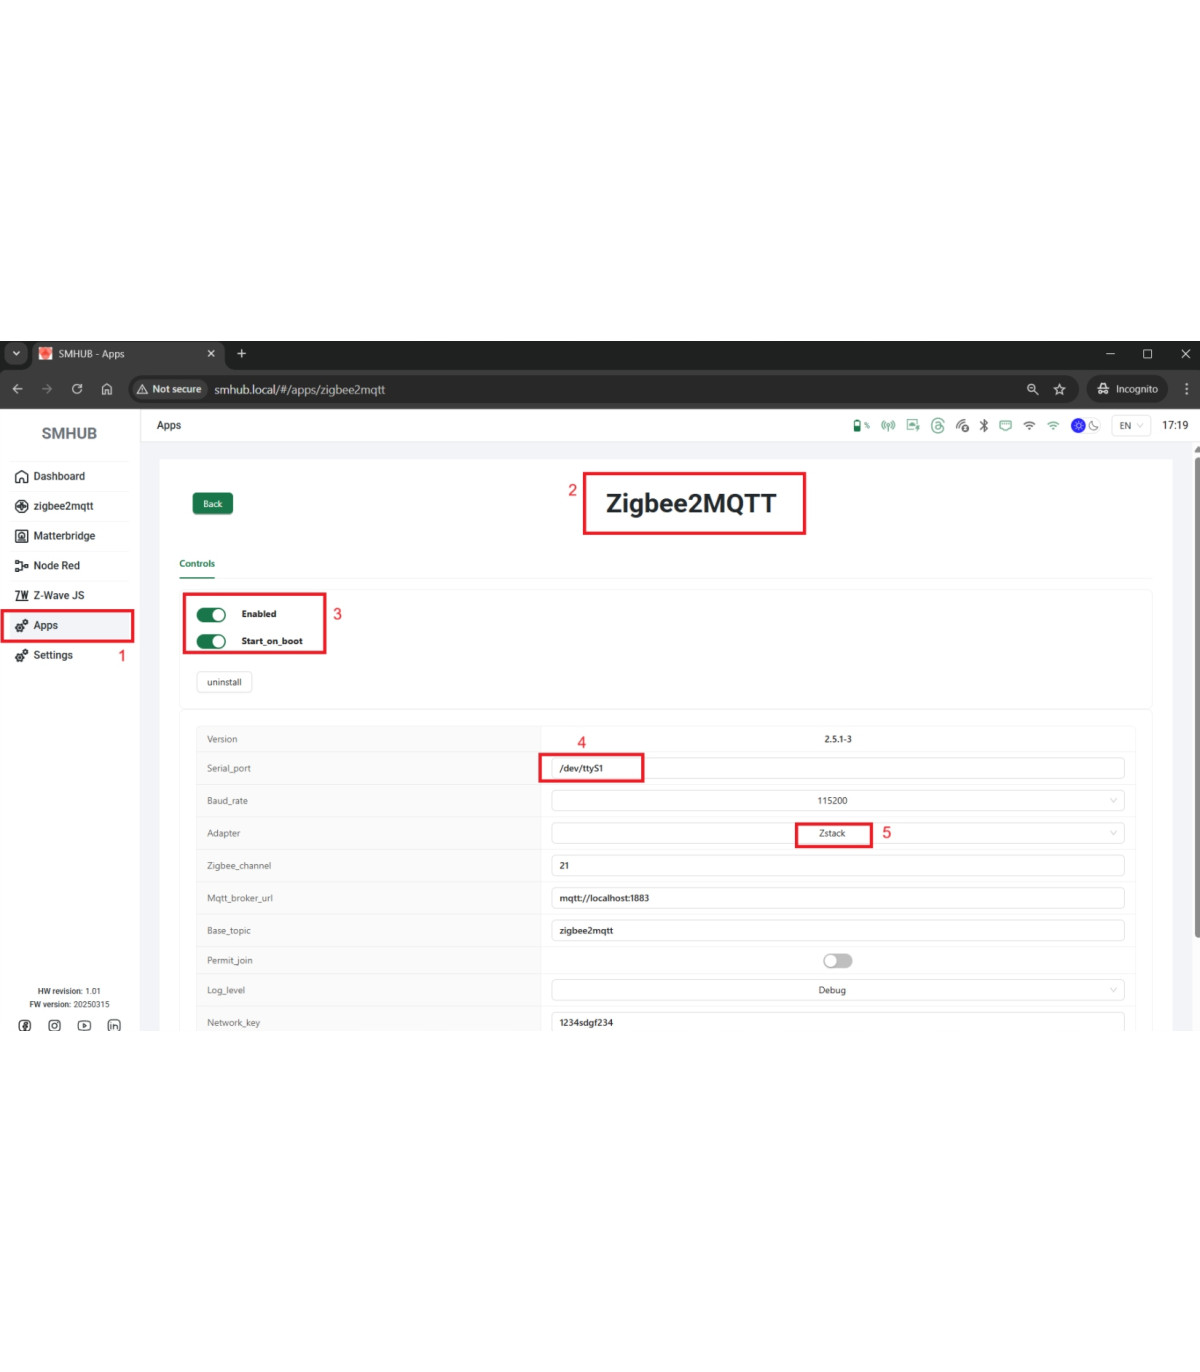Select the Controls tab
The height and width of the screenshot is (1372, 1200).
pos(197,564)
